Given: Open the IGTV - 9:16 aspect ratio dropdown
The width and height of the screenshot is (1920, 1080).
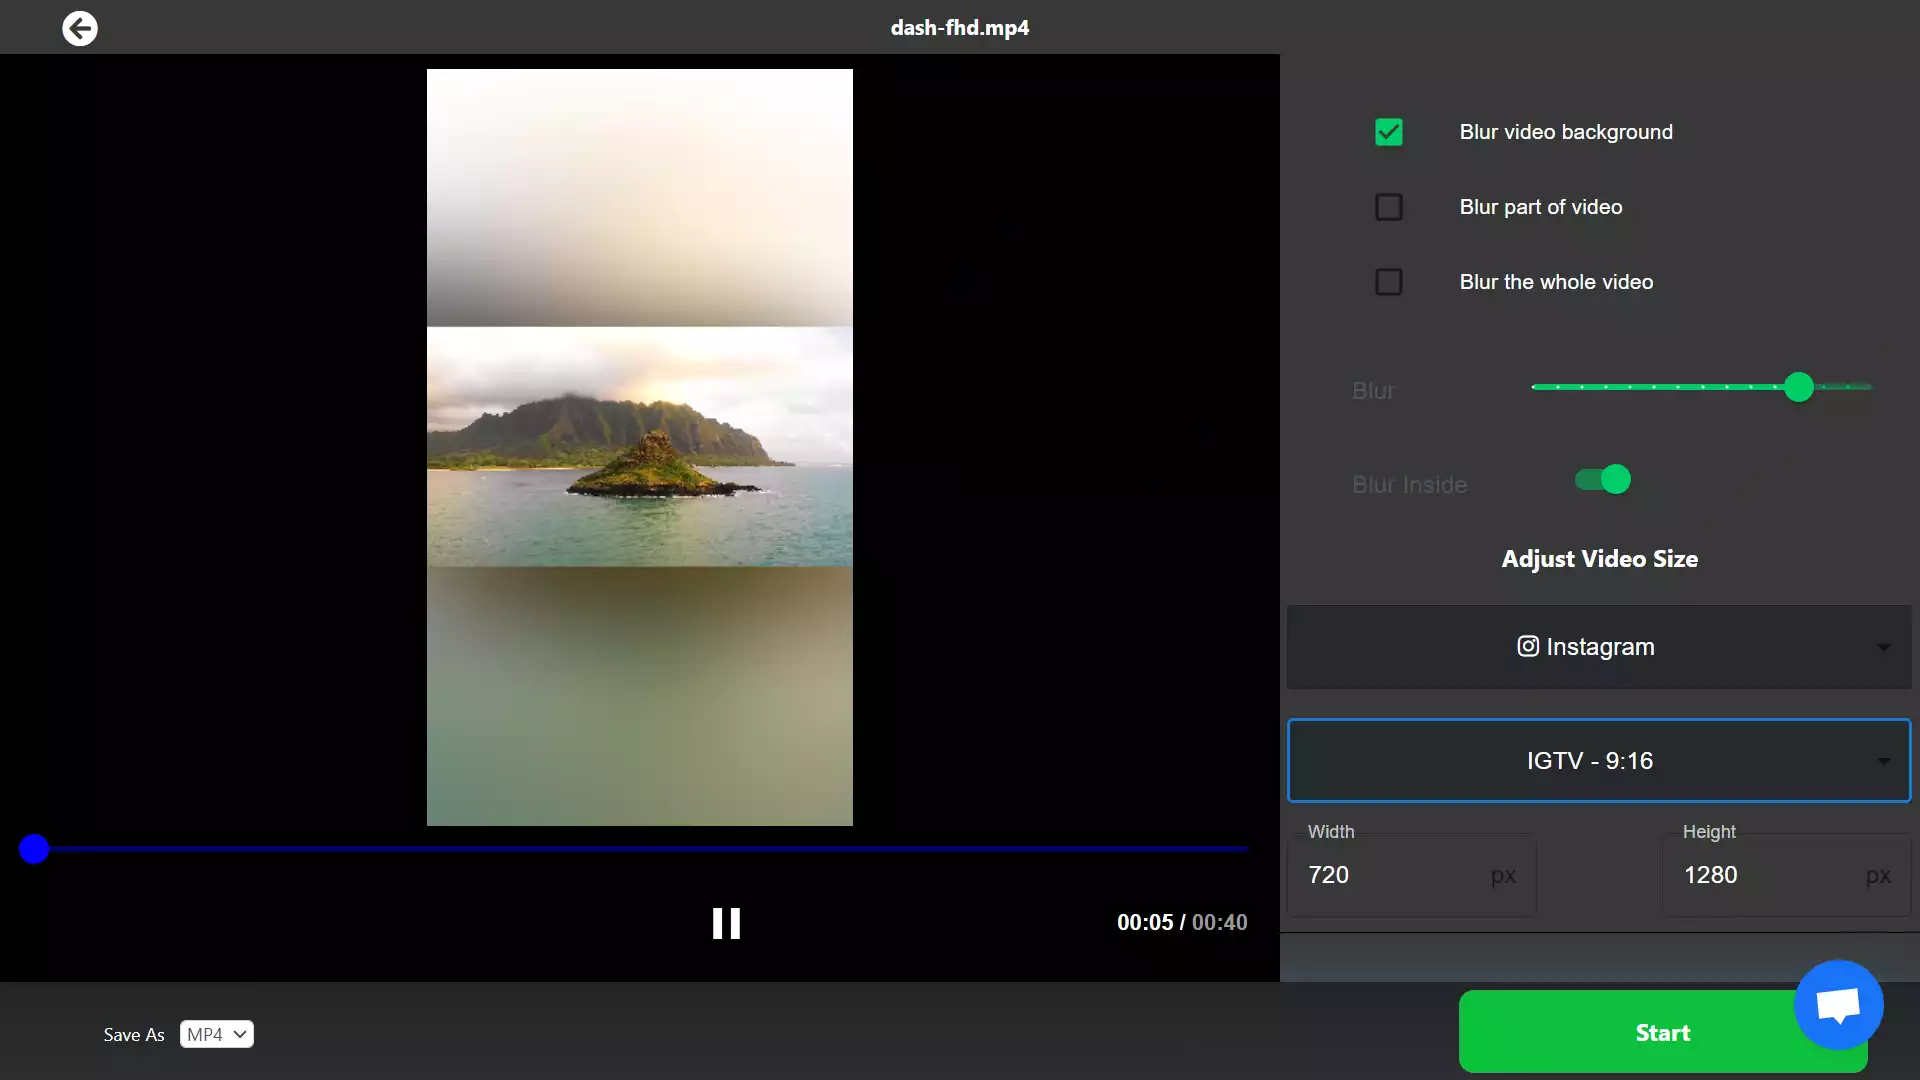Looking at the screenshot, I should pos(1598,760).
